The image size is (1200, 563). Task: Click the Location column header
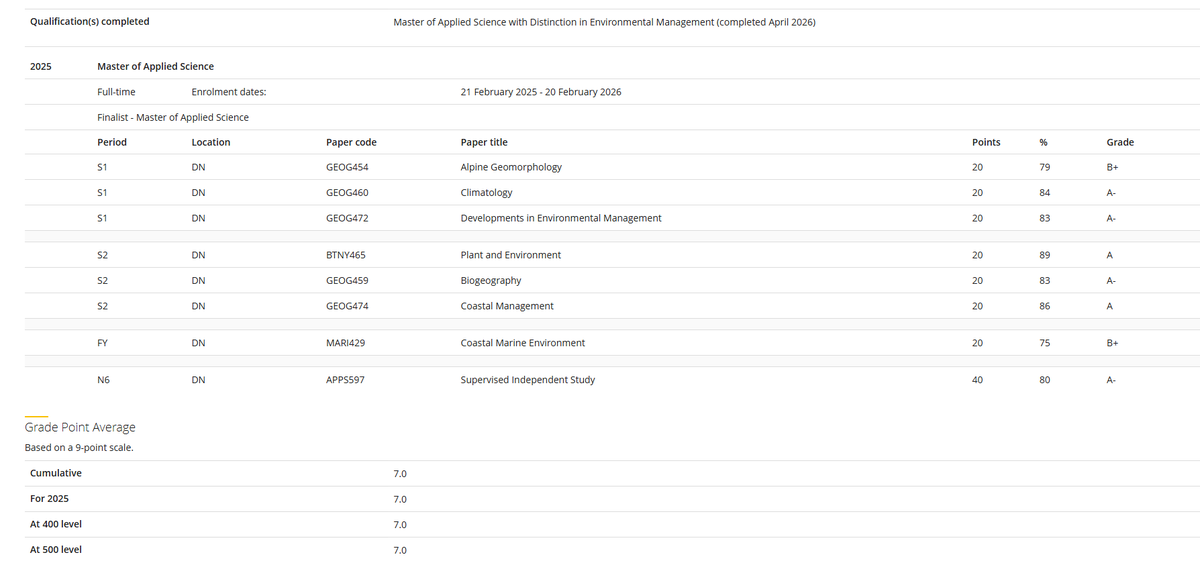click(x=211, y=142)
